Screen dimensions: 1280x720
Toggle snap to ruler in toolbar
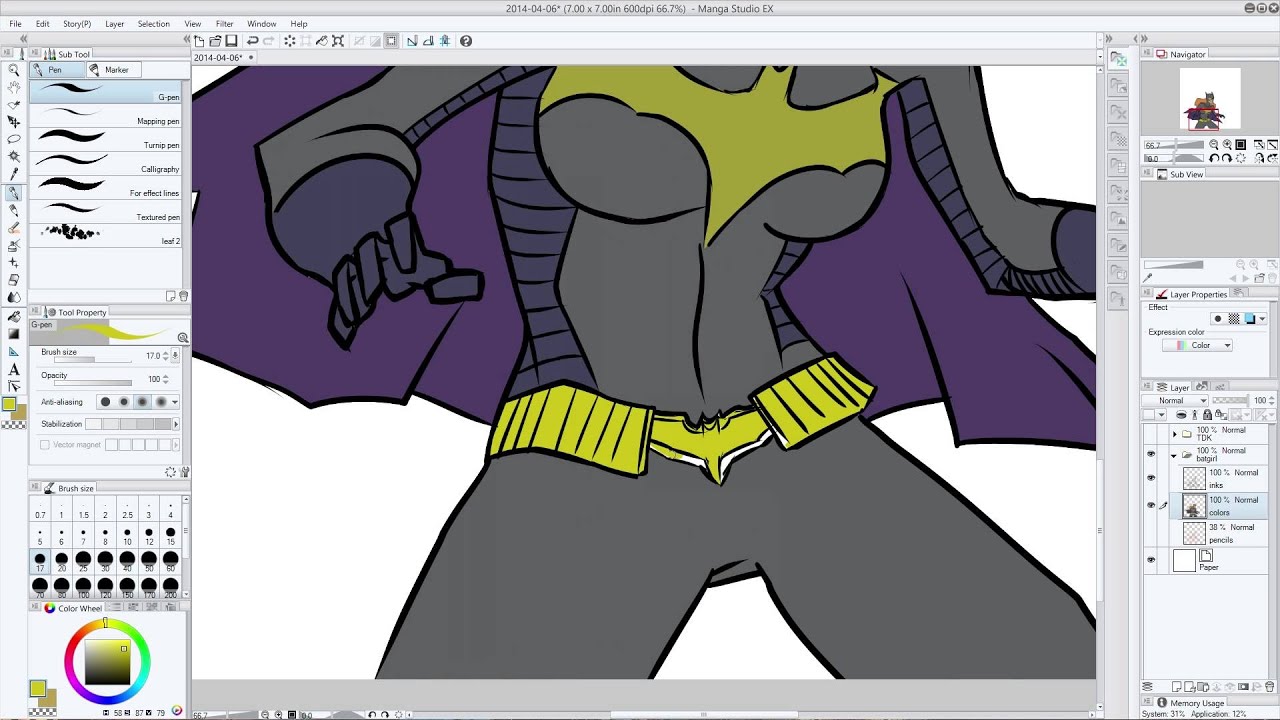412,41
